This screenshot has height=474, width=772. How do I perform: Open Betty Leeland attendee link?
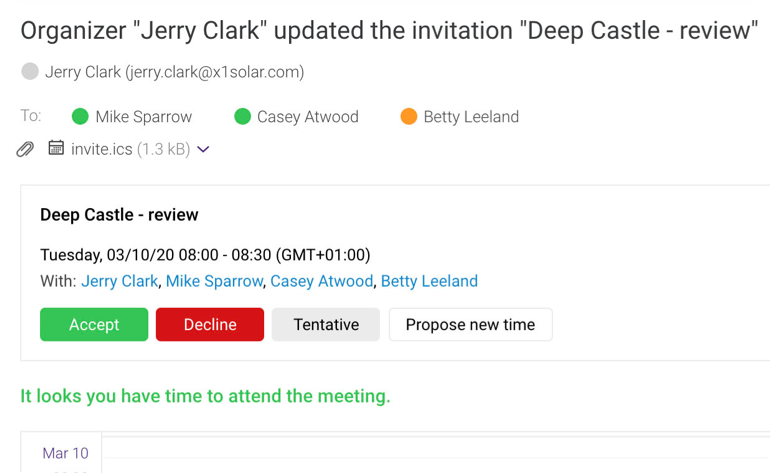(429, 281)
